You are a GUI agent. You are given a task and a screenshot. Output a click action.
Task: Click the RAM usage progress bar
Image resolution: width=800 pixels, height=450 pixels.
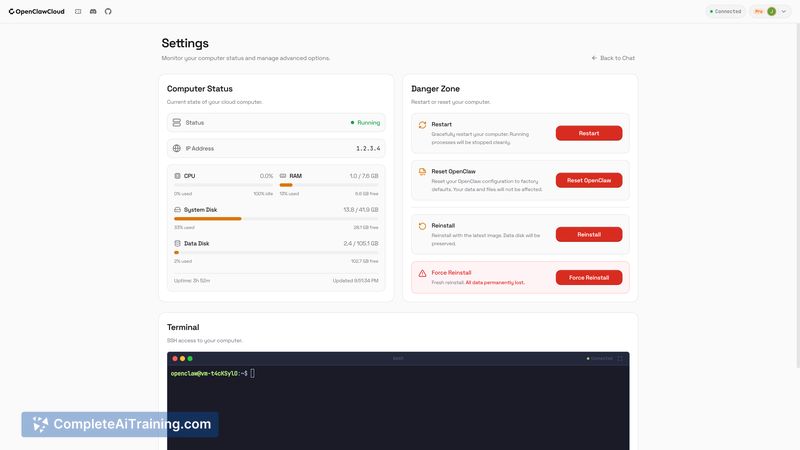tap(329, 185)
